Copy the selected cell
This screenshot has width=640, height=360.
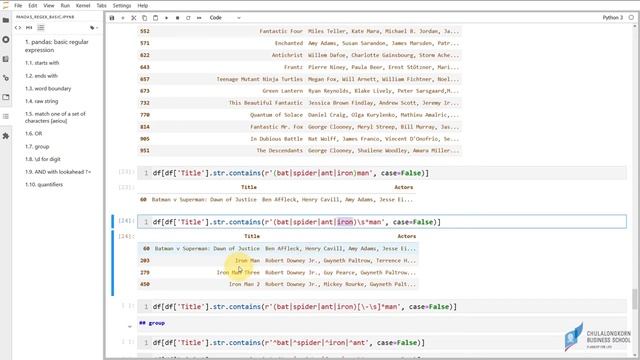coord(144,18)
